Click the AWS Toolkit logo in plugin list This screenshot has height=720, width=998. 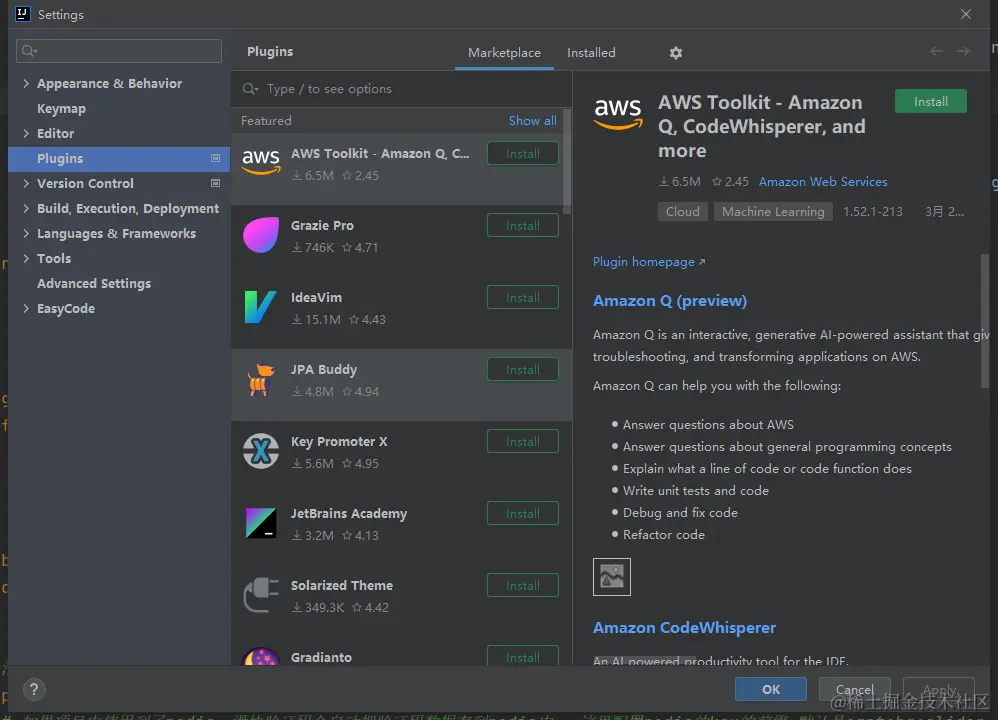coord(261,162)
